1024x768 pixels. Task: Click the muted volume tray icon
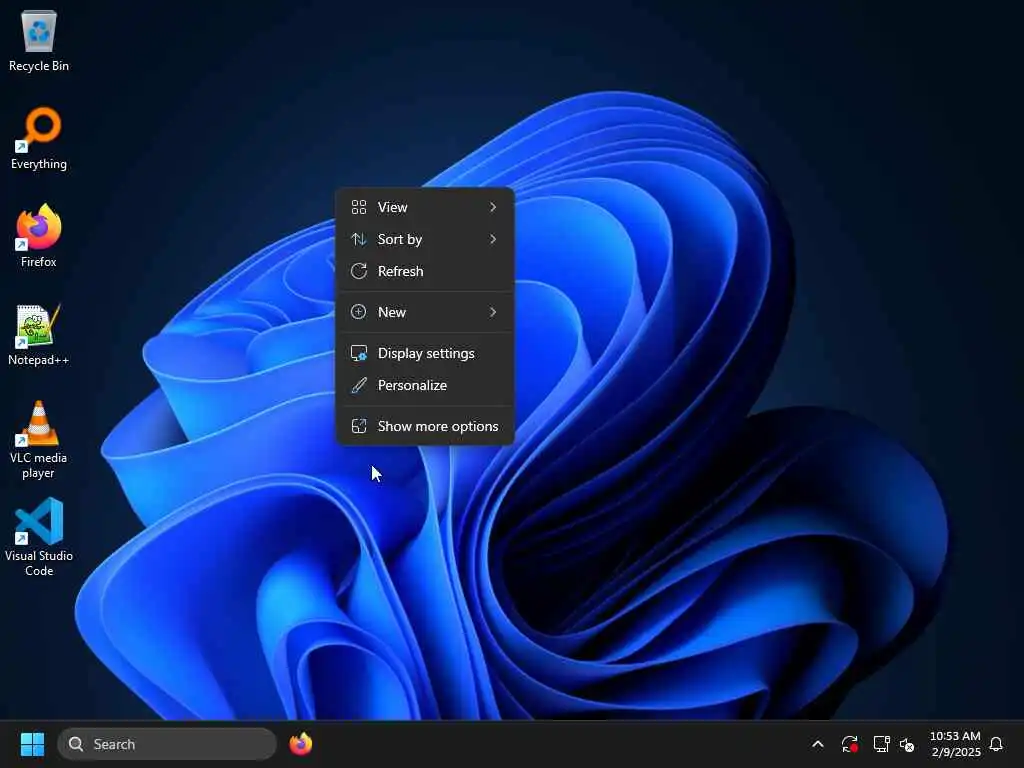click(907, 744)
